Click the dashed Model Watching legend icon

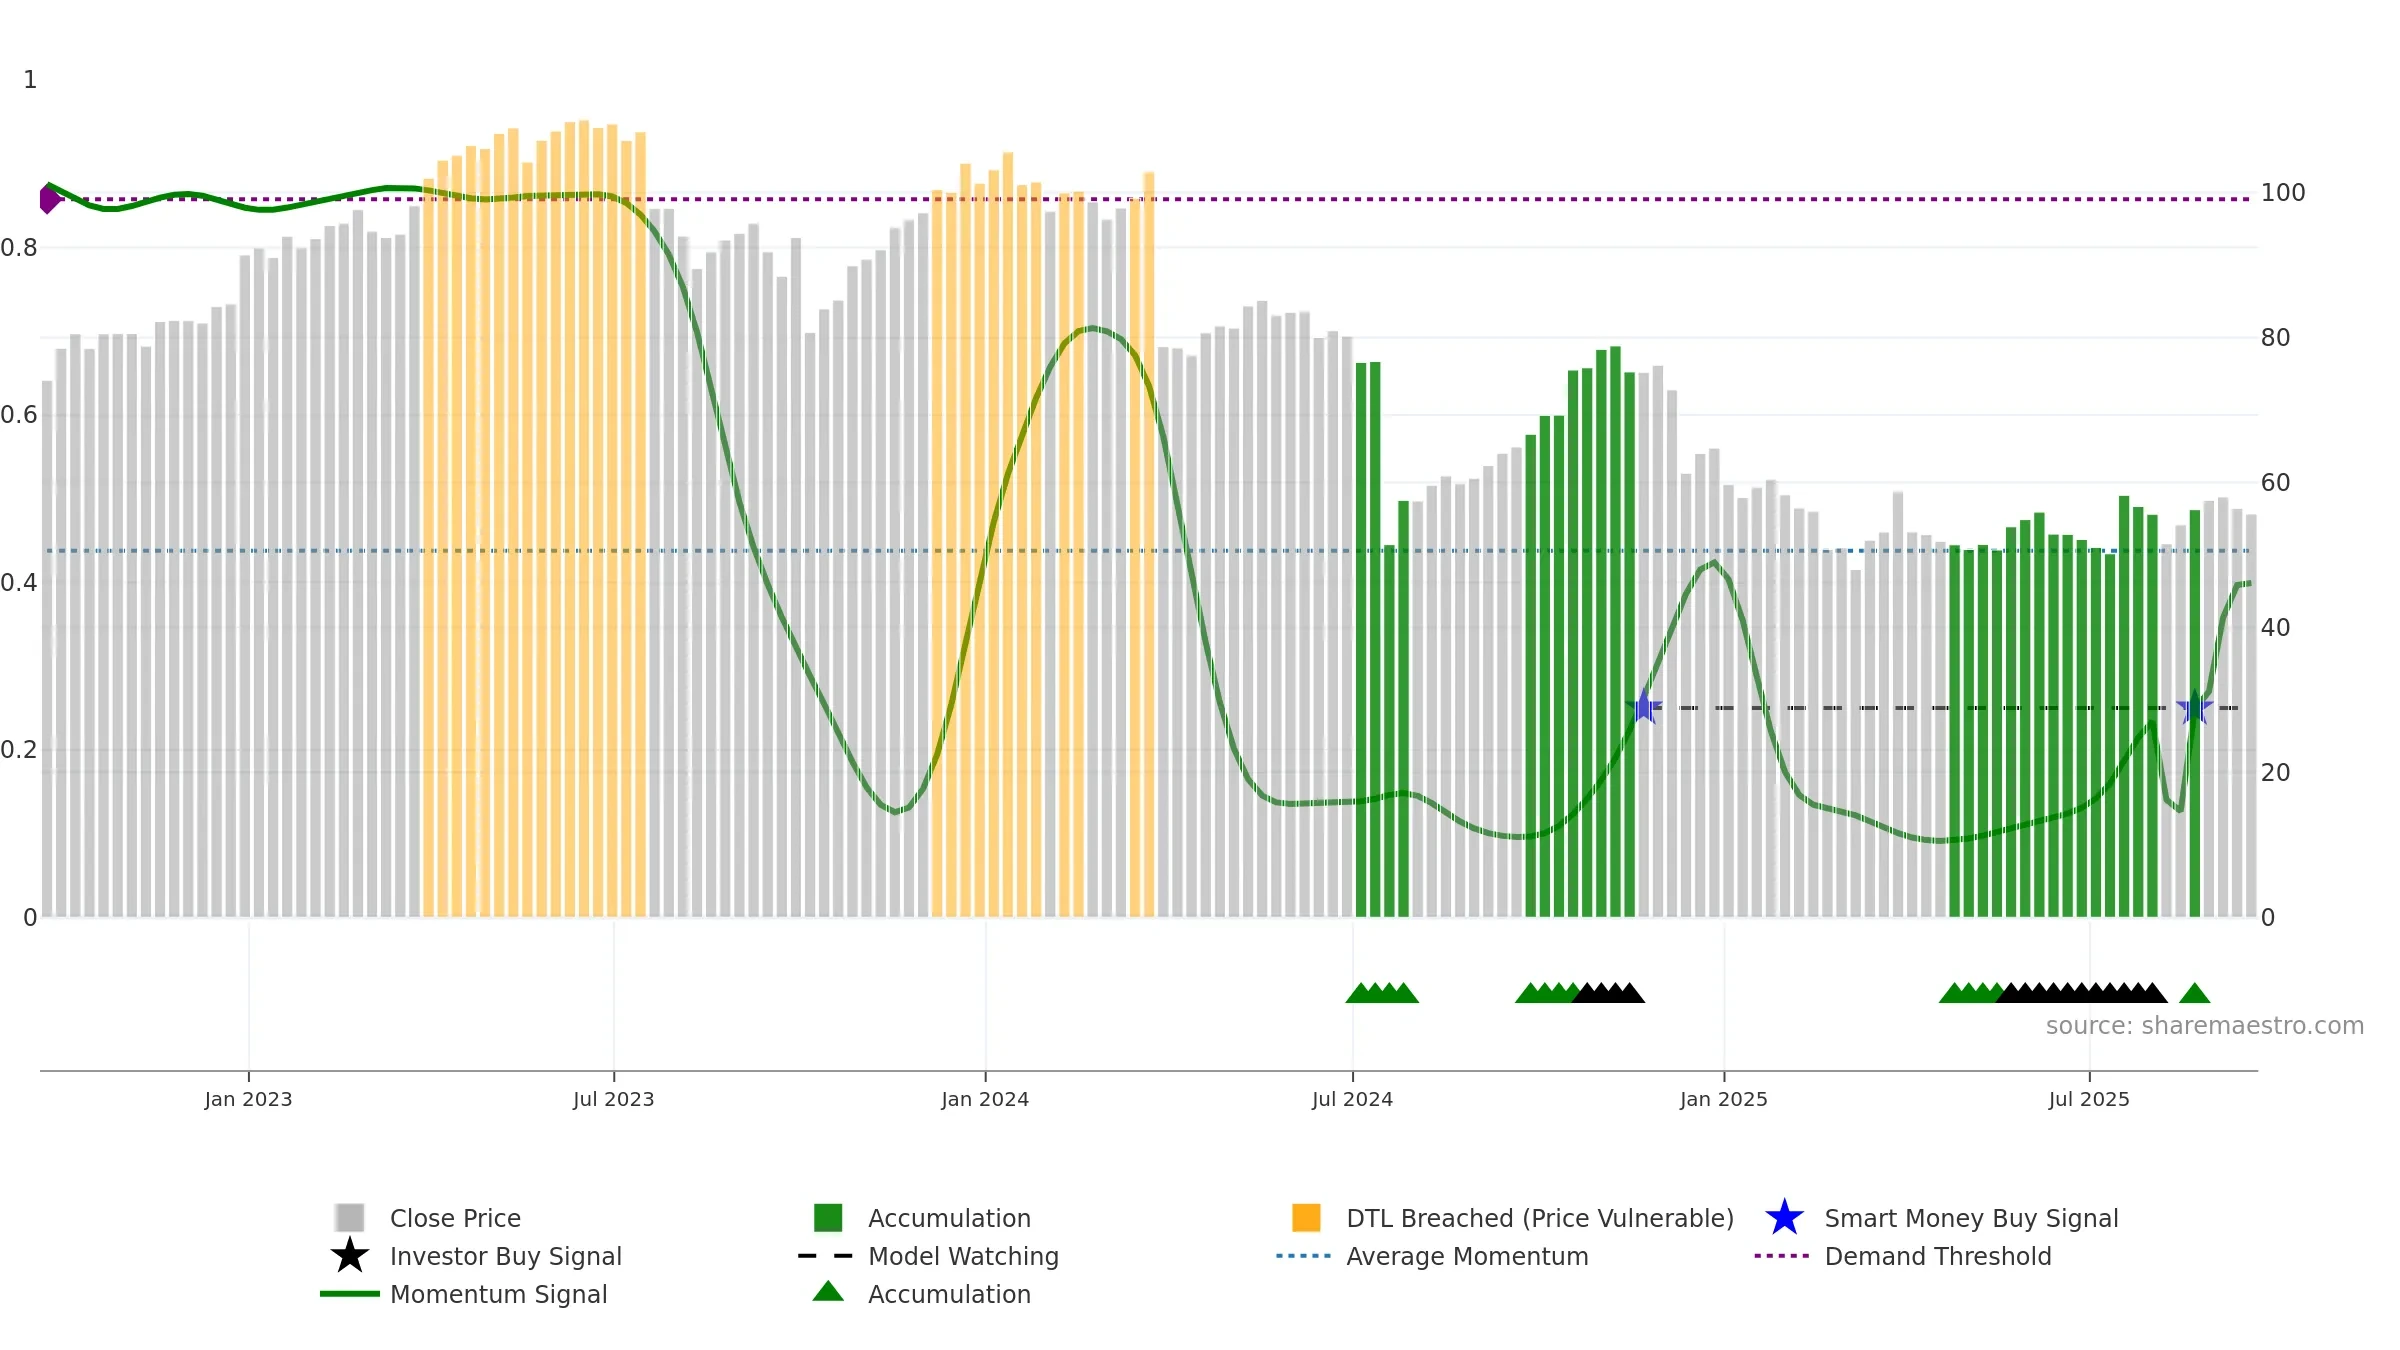826,1255
